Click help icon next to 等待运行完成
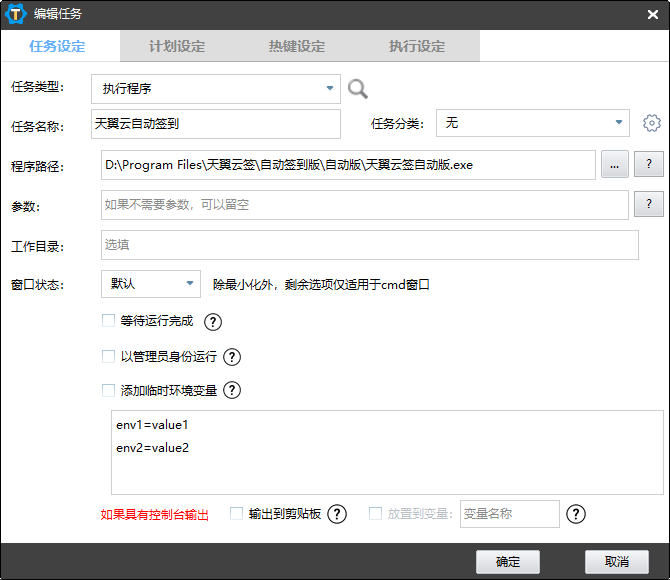This screenshot has width=670, height=580. click(213, 322)
